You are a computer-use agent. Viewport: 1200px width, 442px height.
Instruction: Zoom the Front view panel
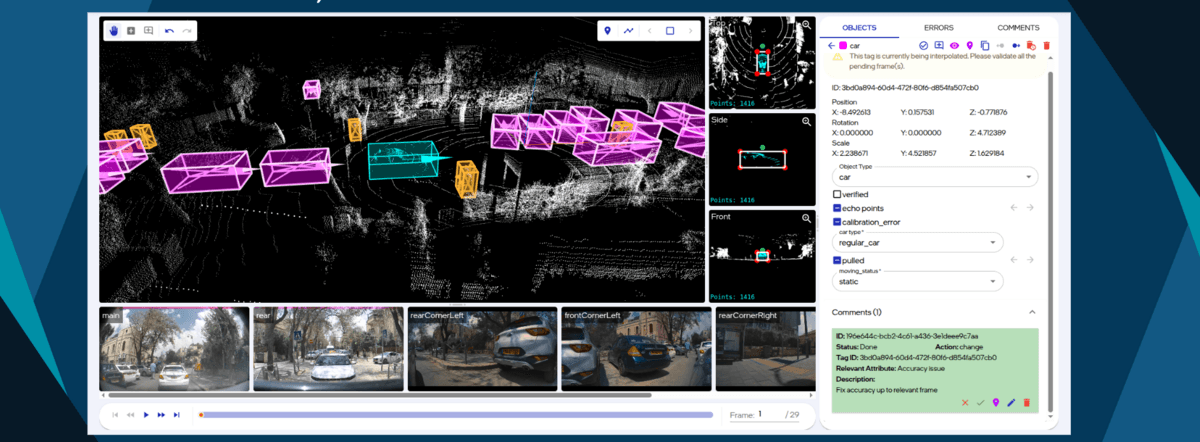[x=806, y=218]
